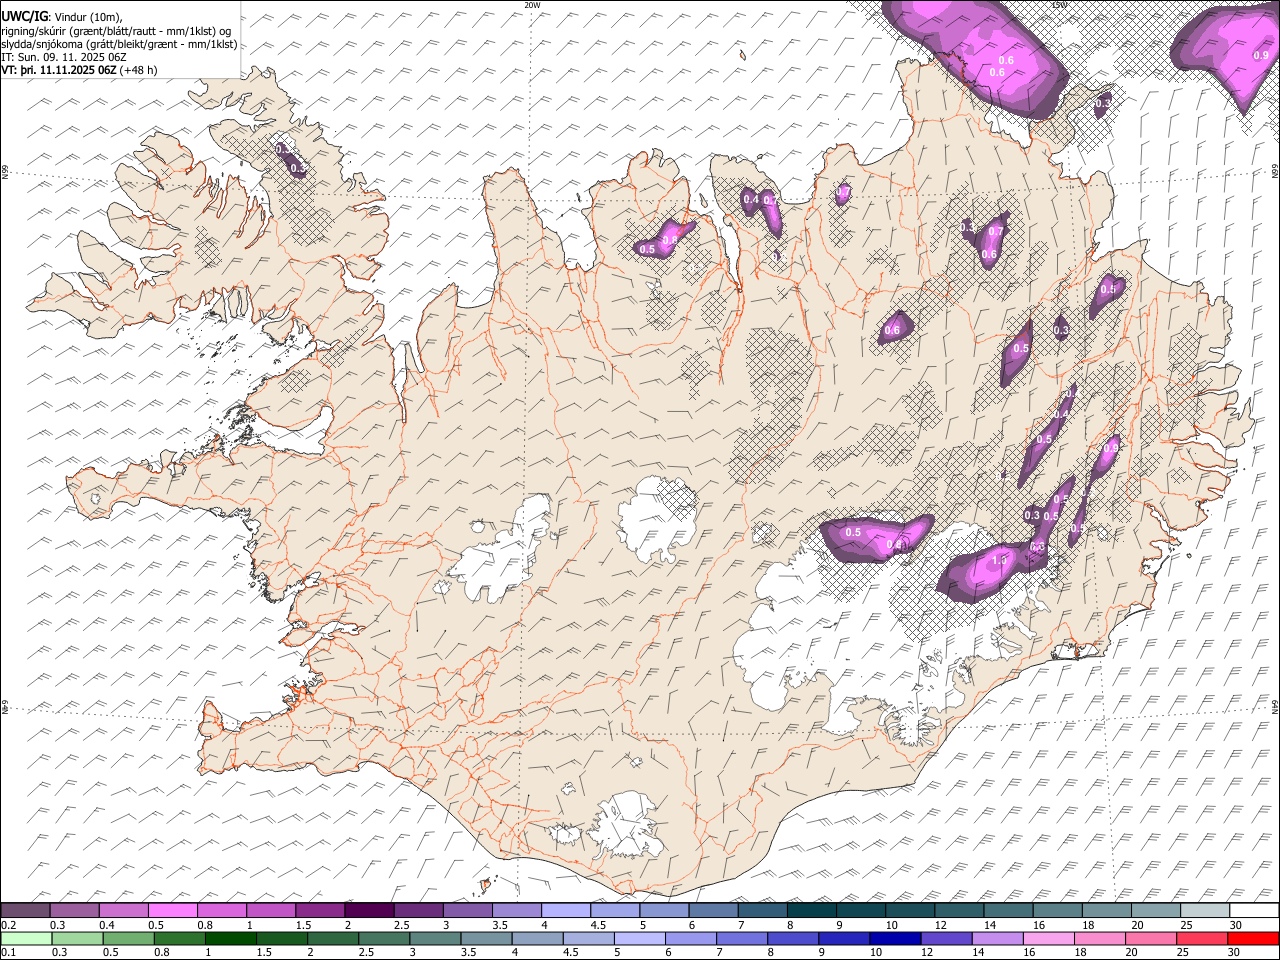Select light grey 25 swatch, upper legend row
1280x960 pixels.
click(x=1206, y=910)
